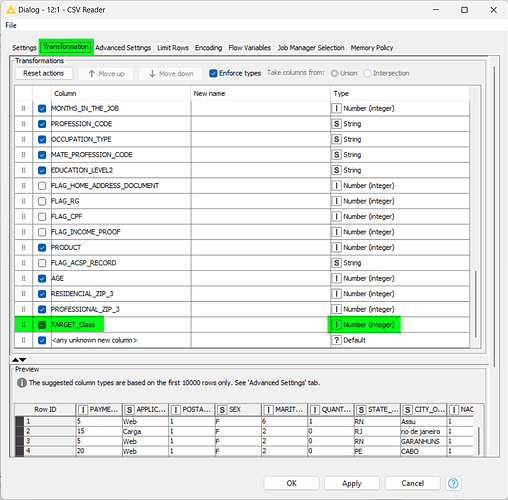Image resolution: width=508 pixels, height=500 pixels.
Task: Click the integer type icon for AGE row
Action: tap(336, 278)
